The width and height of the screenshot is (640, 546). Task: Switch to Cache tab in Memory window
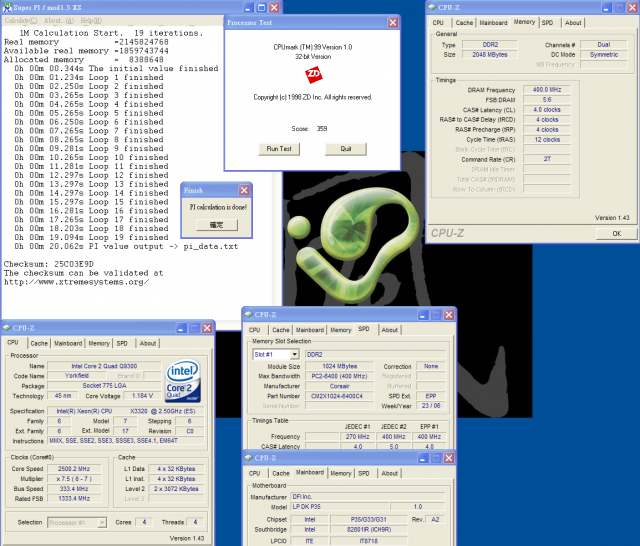point(464,23)
